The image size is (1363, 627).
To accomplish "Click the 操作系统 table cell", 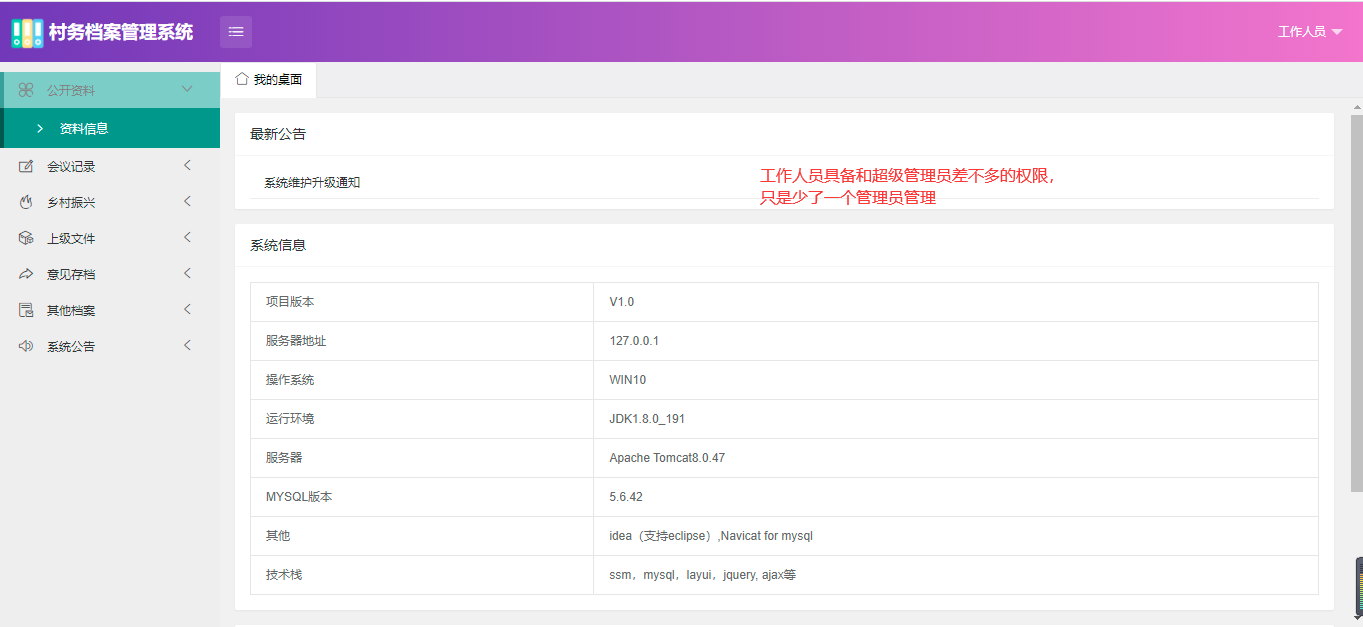I will pyautogui.click(x=422, y=380).
